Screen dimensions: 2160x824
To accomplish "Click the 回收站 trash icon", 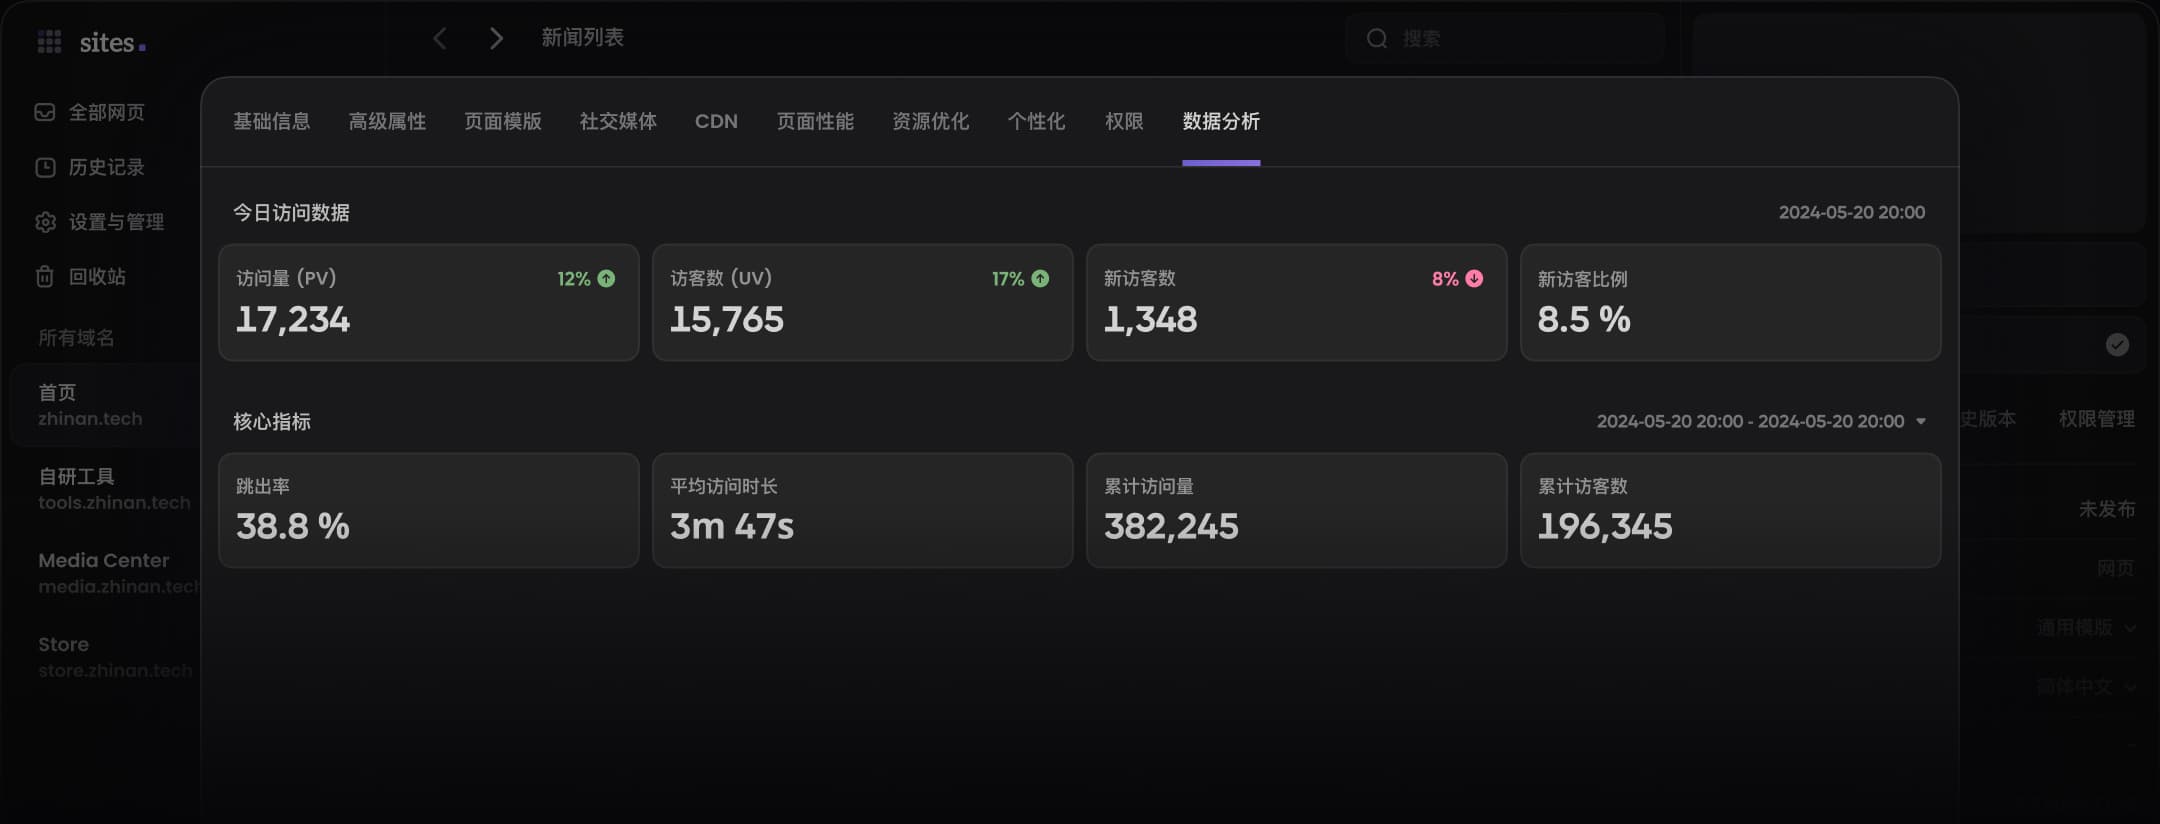I will 45,277.
